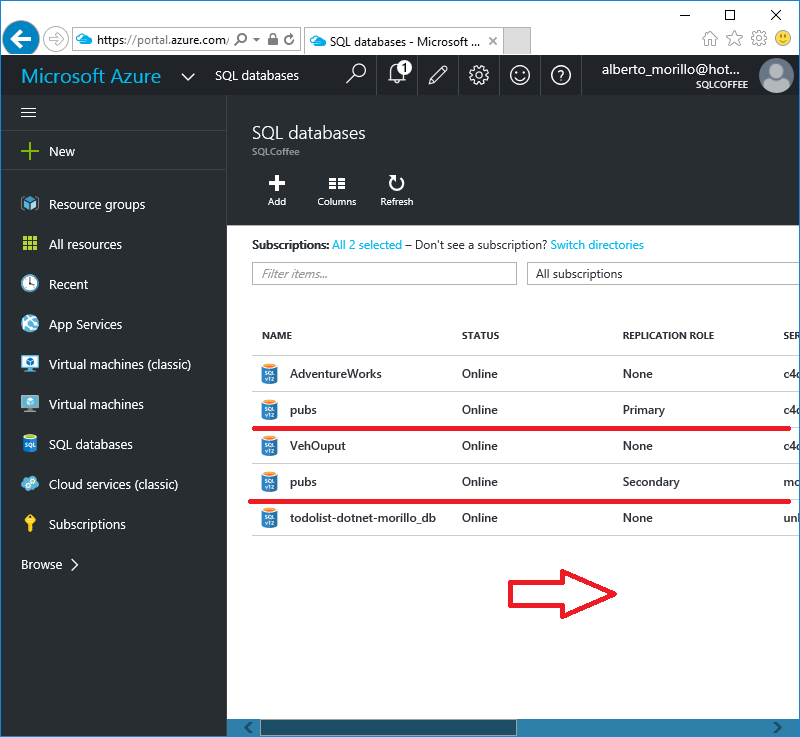Open the pubs database with Secondary role
The width and height of the screenshot is (800, 737).
tap(526, 482)
